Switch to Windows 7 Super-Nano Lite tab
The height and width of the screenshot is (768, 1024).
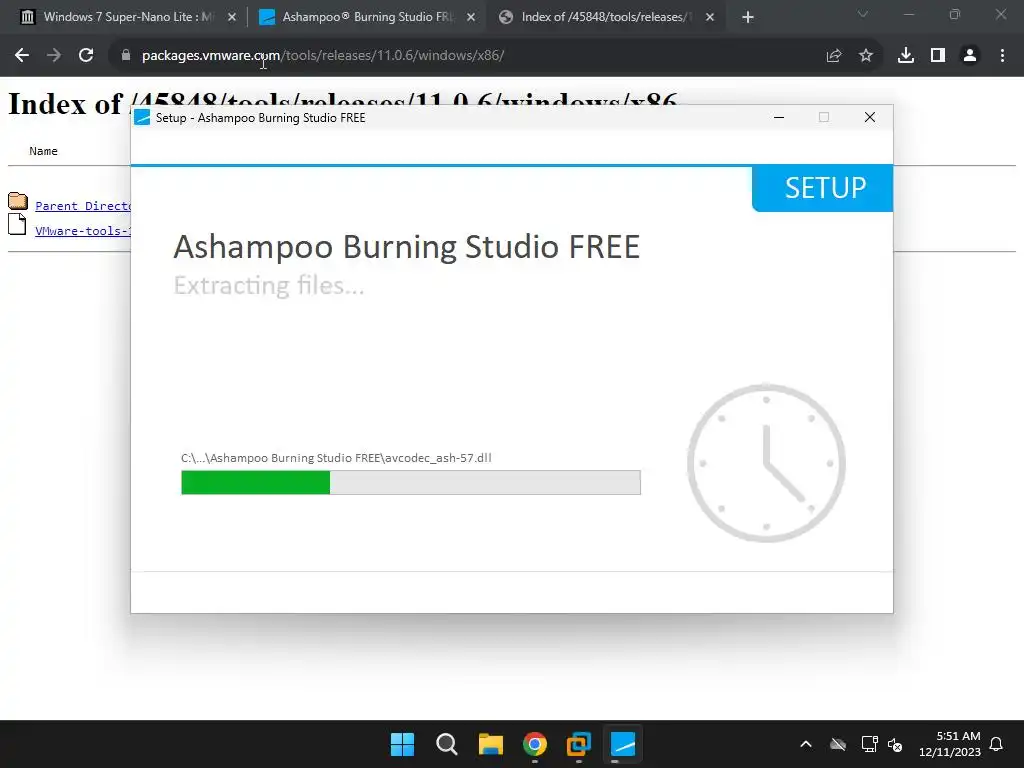[x=129, y=17]
